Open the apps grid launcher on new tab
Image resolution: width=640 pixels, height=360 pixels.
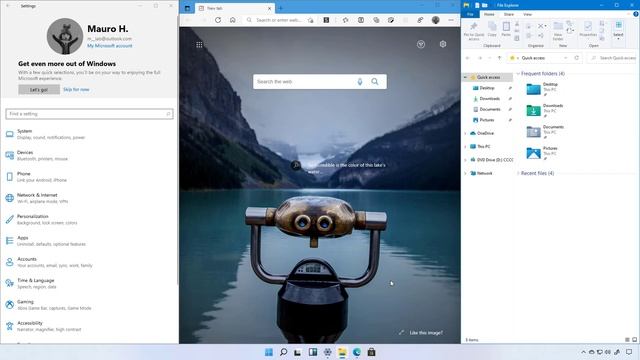199,45
